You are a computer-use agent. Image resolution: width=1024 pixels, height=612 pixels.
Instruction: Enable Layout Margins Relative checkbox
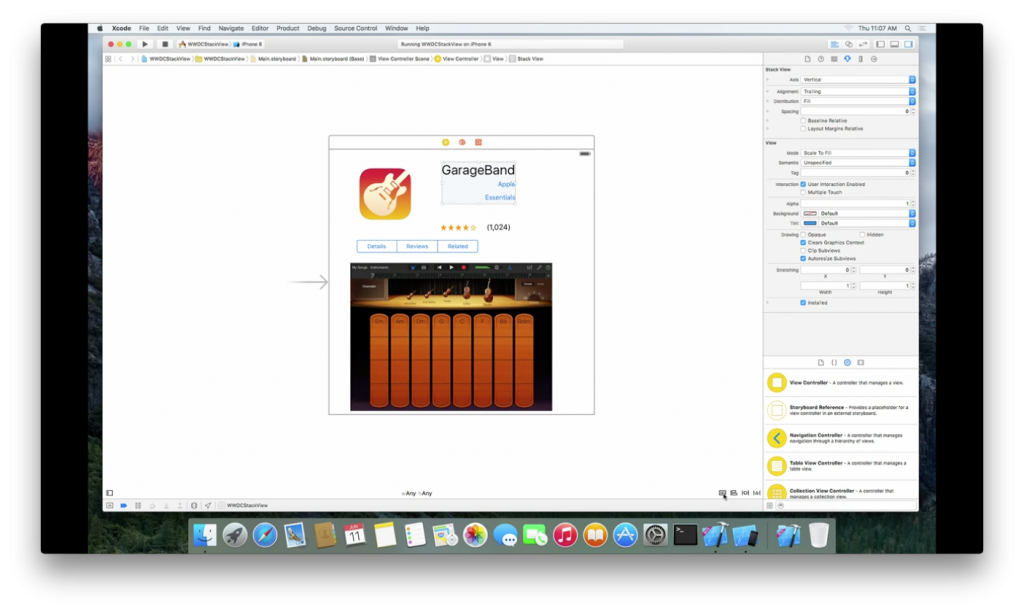[x=803, y=129]
